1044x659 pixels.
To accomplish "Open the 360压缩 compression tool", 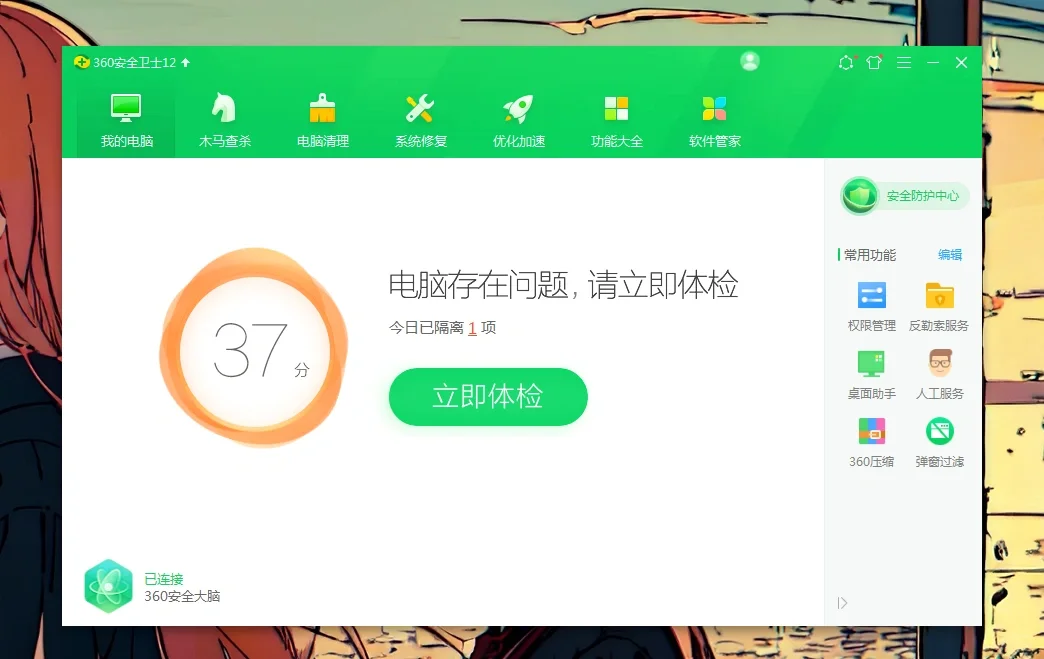I will coord(870,433).
